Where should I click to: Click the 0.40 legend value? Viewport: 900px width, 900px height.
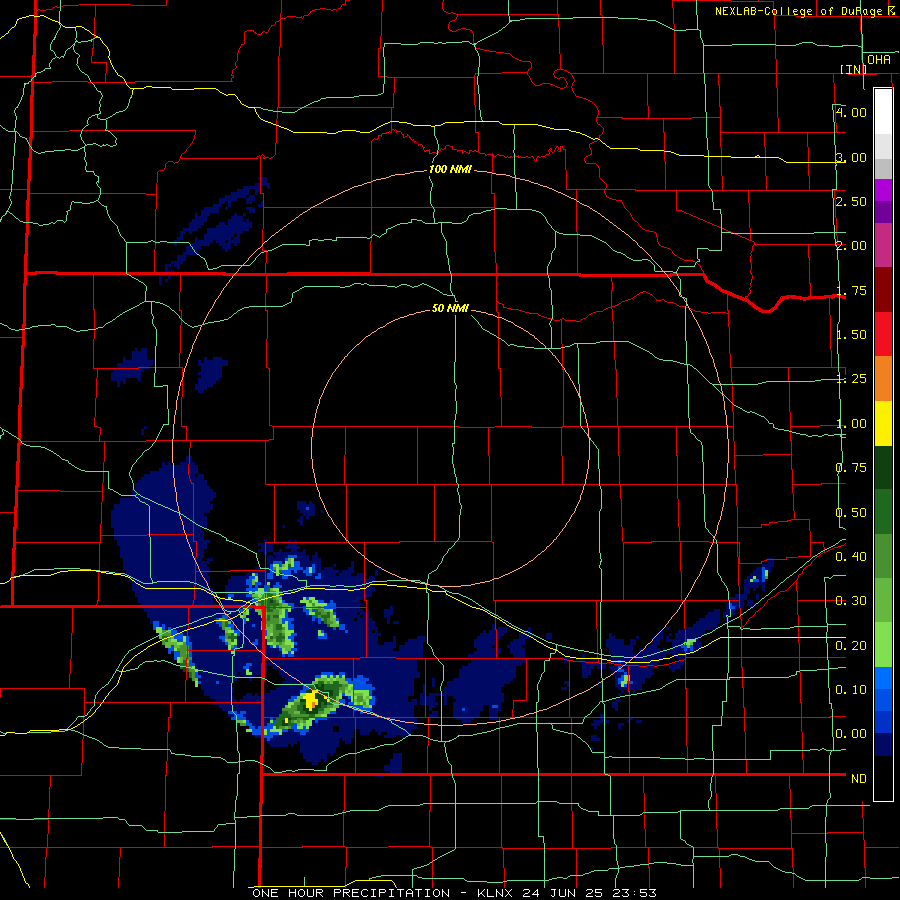coord(851,557)
